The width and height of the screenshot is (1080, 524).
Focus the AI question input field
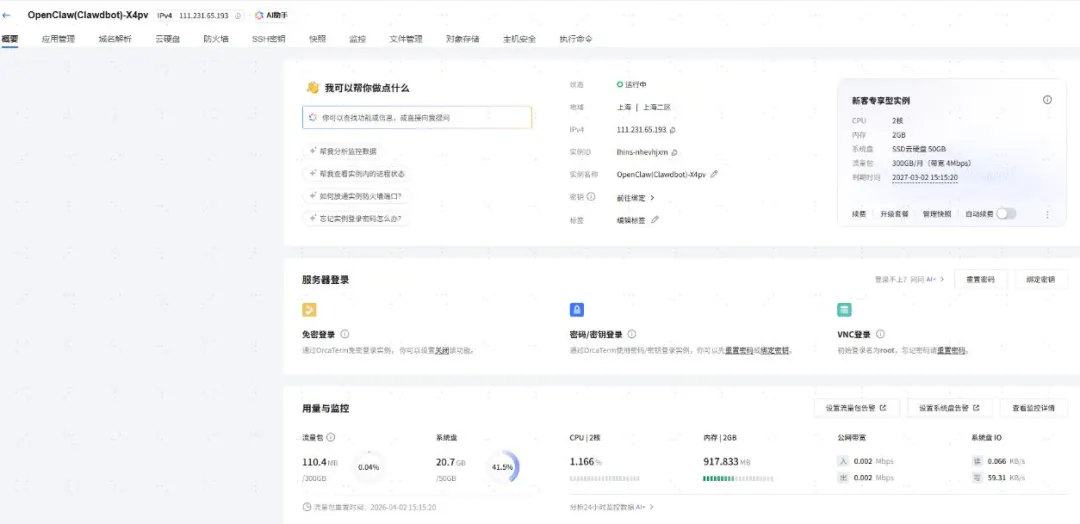(x=417, y=118)
